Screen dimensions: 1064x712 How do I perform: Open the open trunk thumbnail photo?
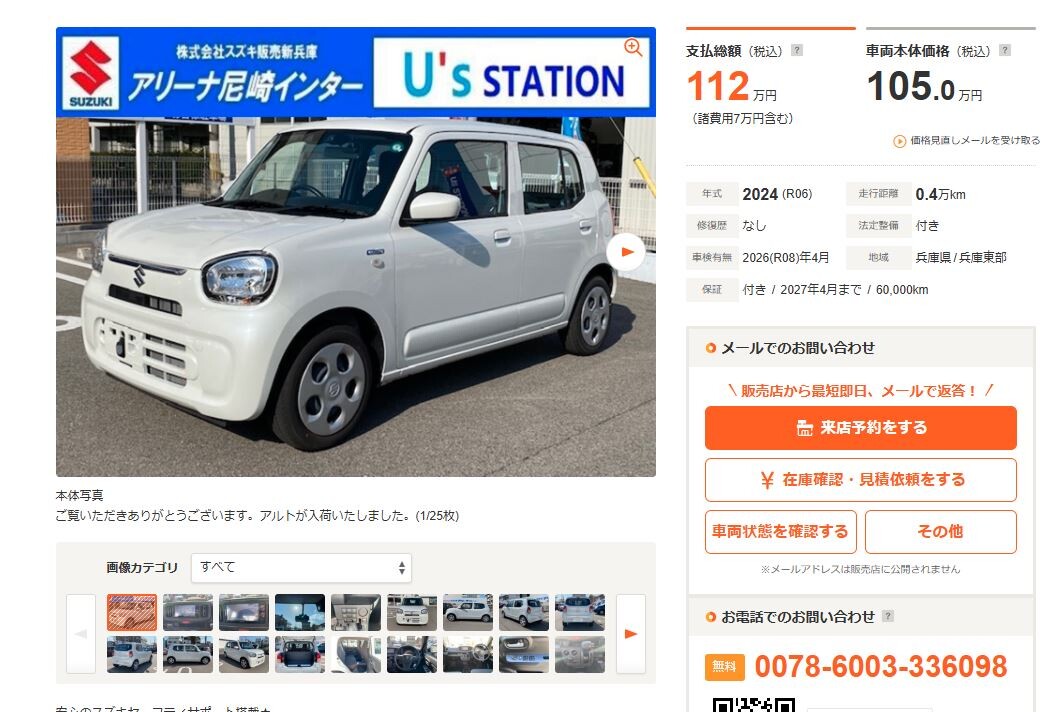(300, 654)
